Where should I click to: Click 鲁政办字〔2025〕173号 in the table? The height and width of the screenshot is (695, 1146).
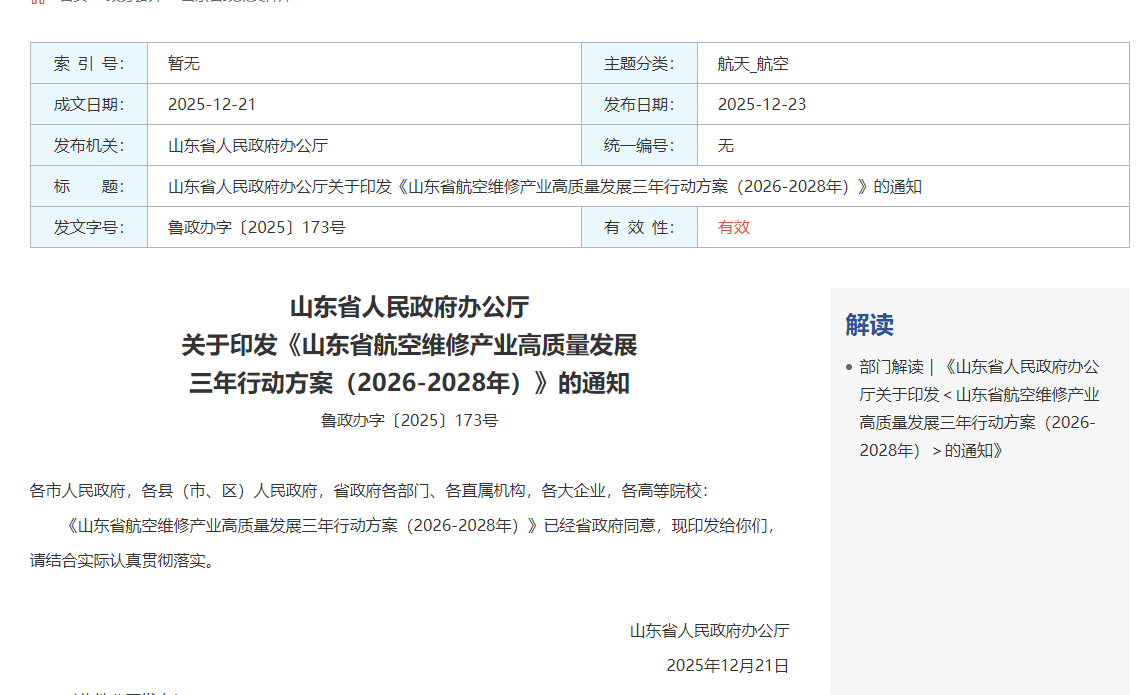click(257, 227)
